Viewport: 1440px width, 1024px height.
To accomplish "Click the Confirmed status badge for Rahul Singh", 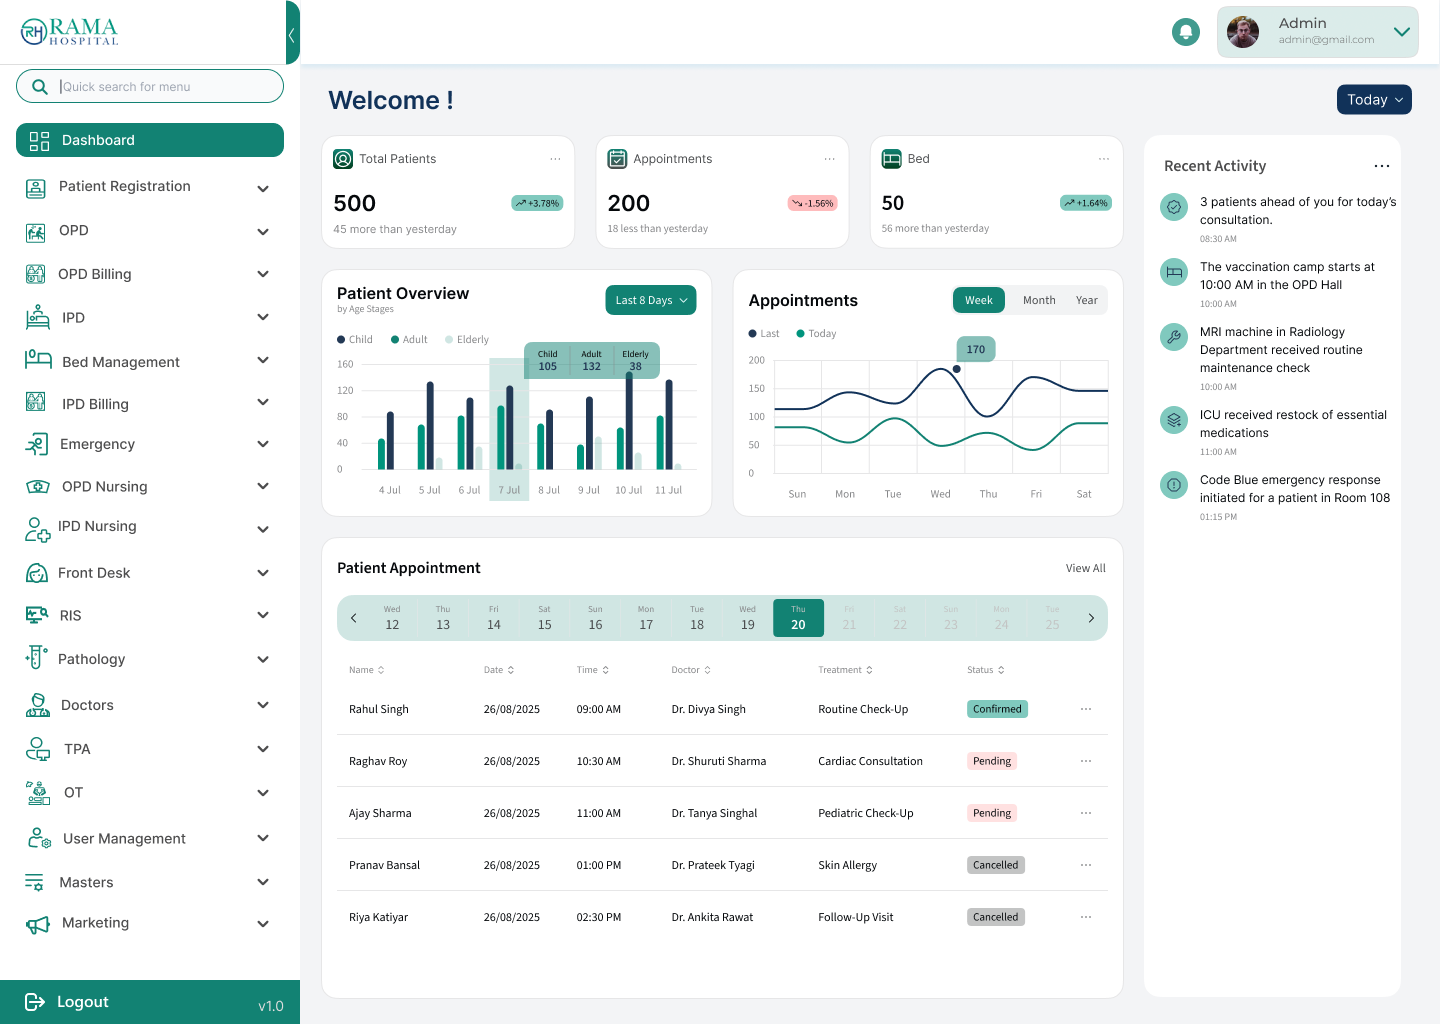I will [998, 709].
